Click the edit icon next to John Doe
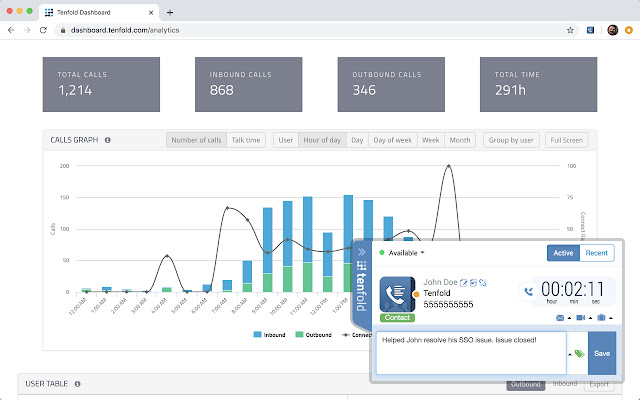The width and height of the screenshot is (640, 400). 462,283
